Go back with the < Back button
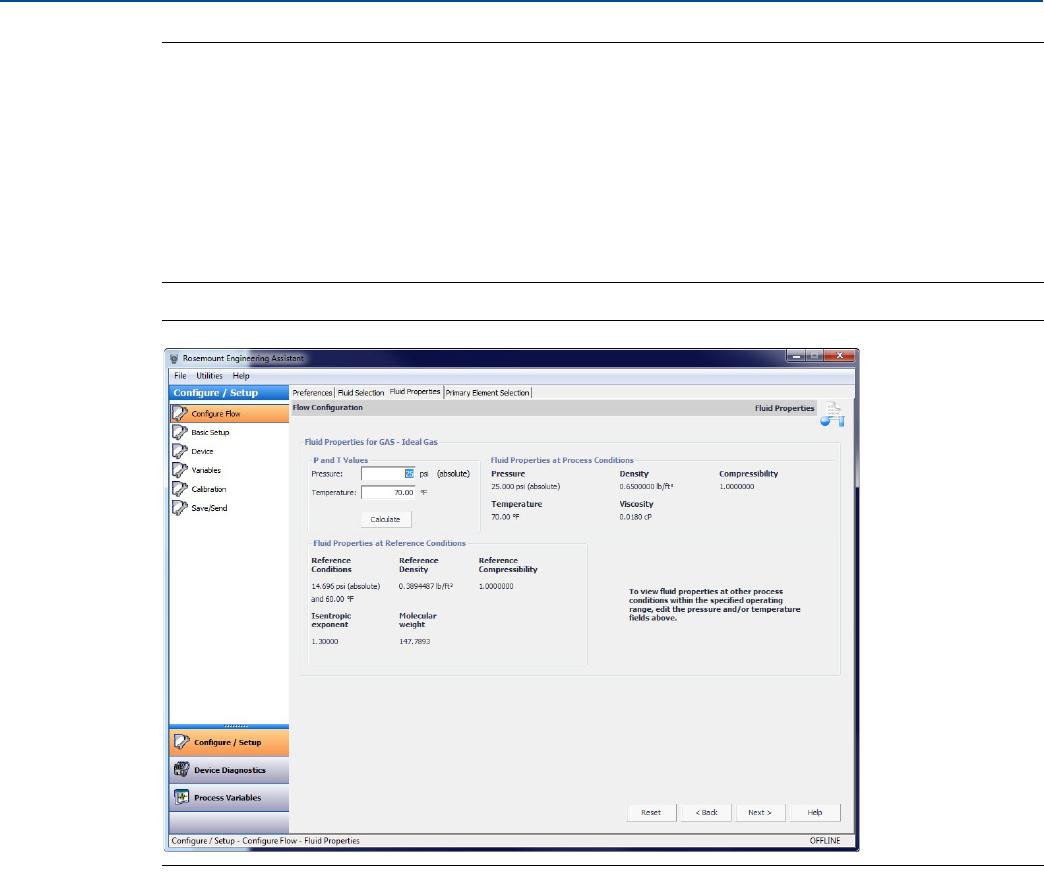This screenshot has height=873, width=1044. pyautogui.click(x=706, y=812)
